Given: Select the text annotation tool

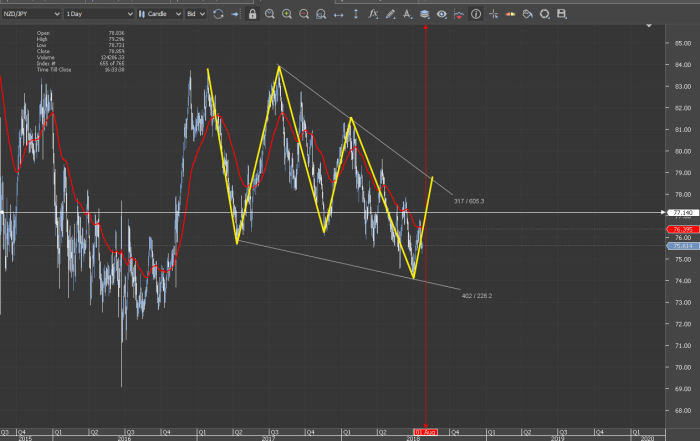Looking at the screenshot, I should 407,15.
